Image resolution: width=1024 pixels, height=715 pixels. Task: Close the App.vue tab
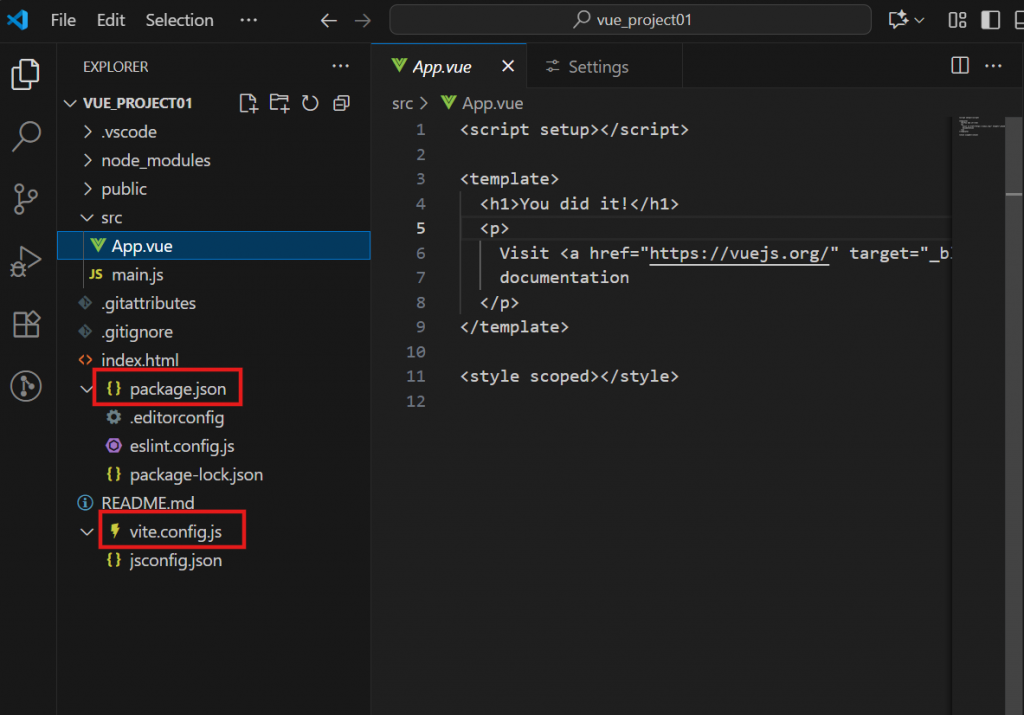click(x=507, y=66)
